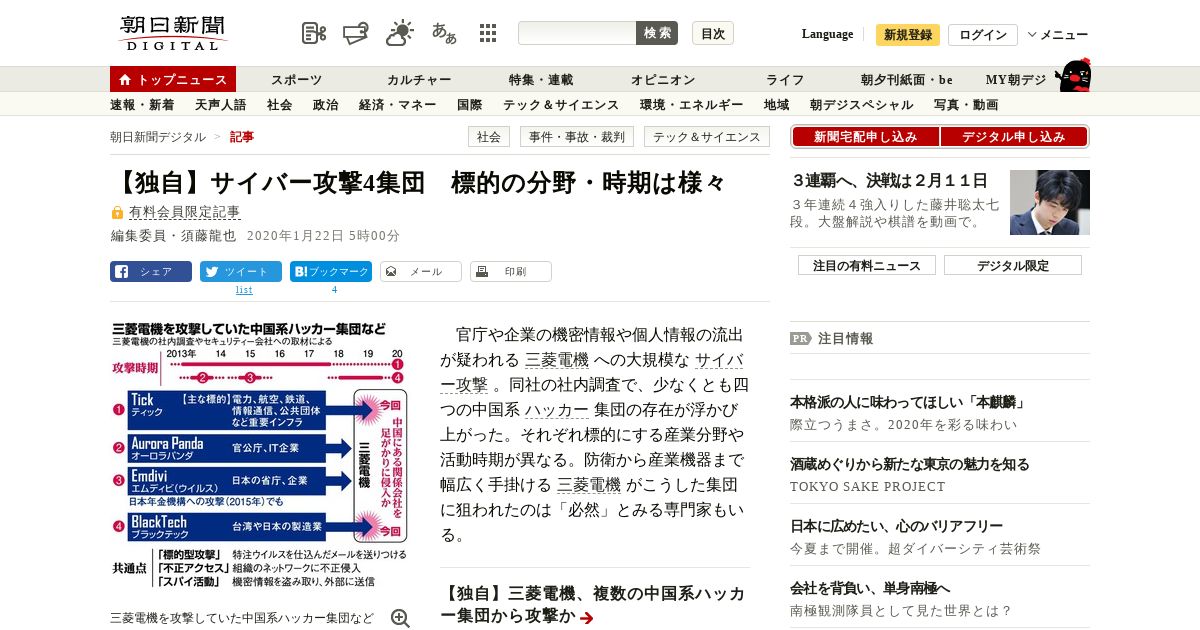Select 経済・マネー in sub-navigation
1200x630 pixels.
[x=398, y=104]
